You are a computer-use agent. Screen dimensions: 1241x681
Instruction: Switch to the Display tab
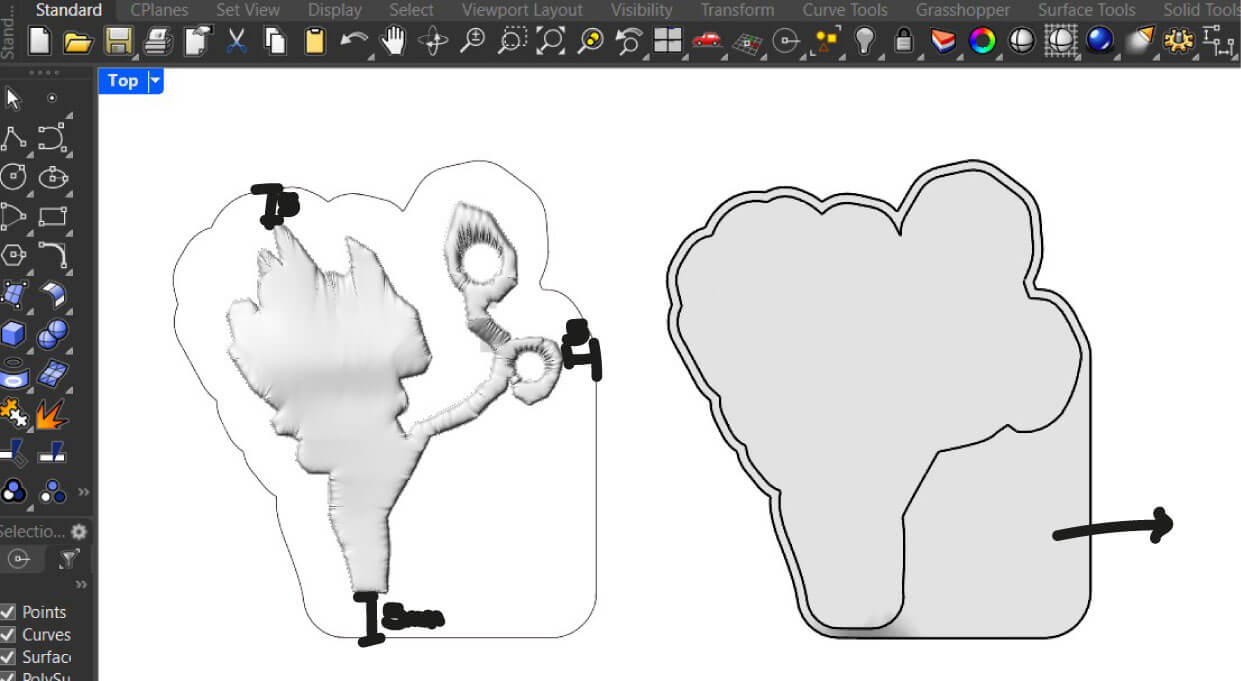coord(335,10)
